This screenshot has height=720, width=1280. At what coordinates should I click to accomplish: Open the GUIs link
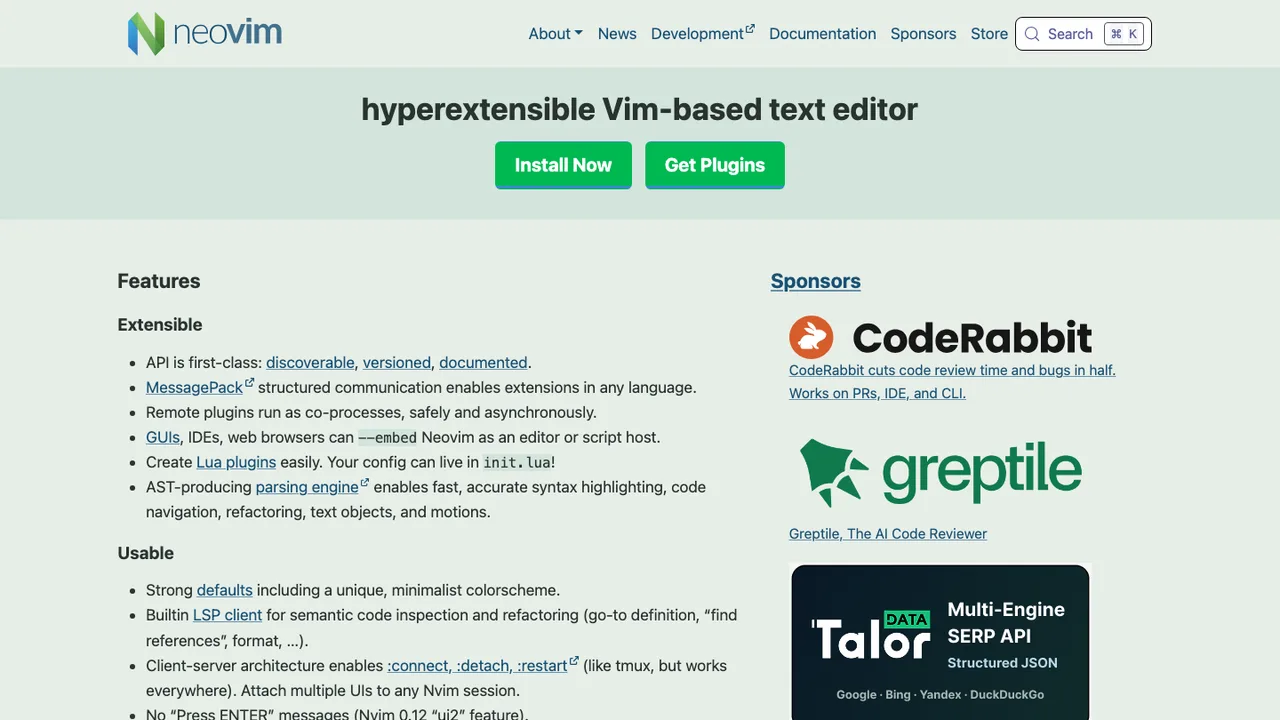[x=163, y=437]
